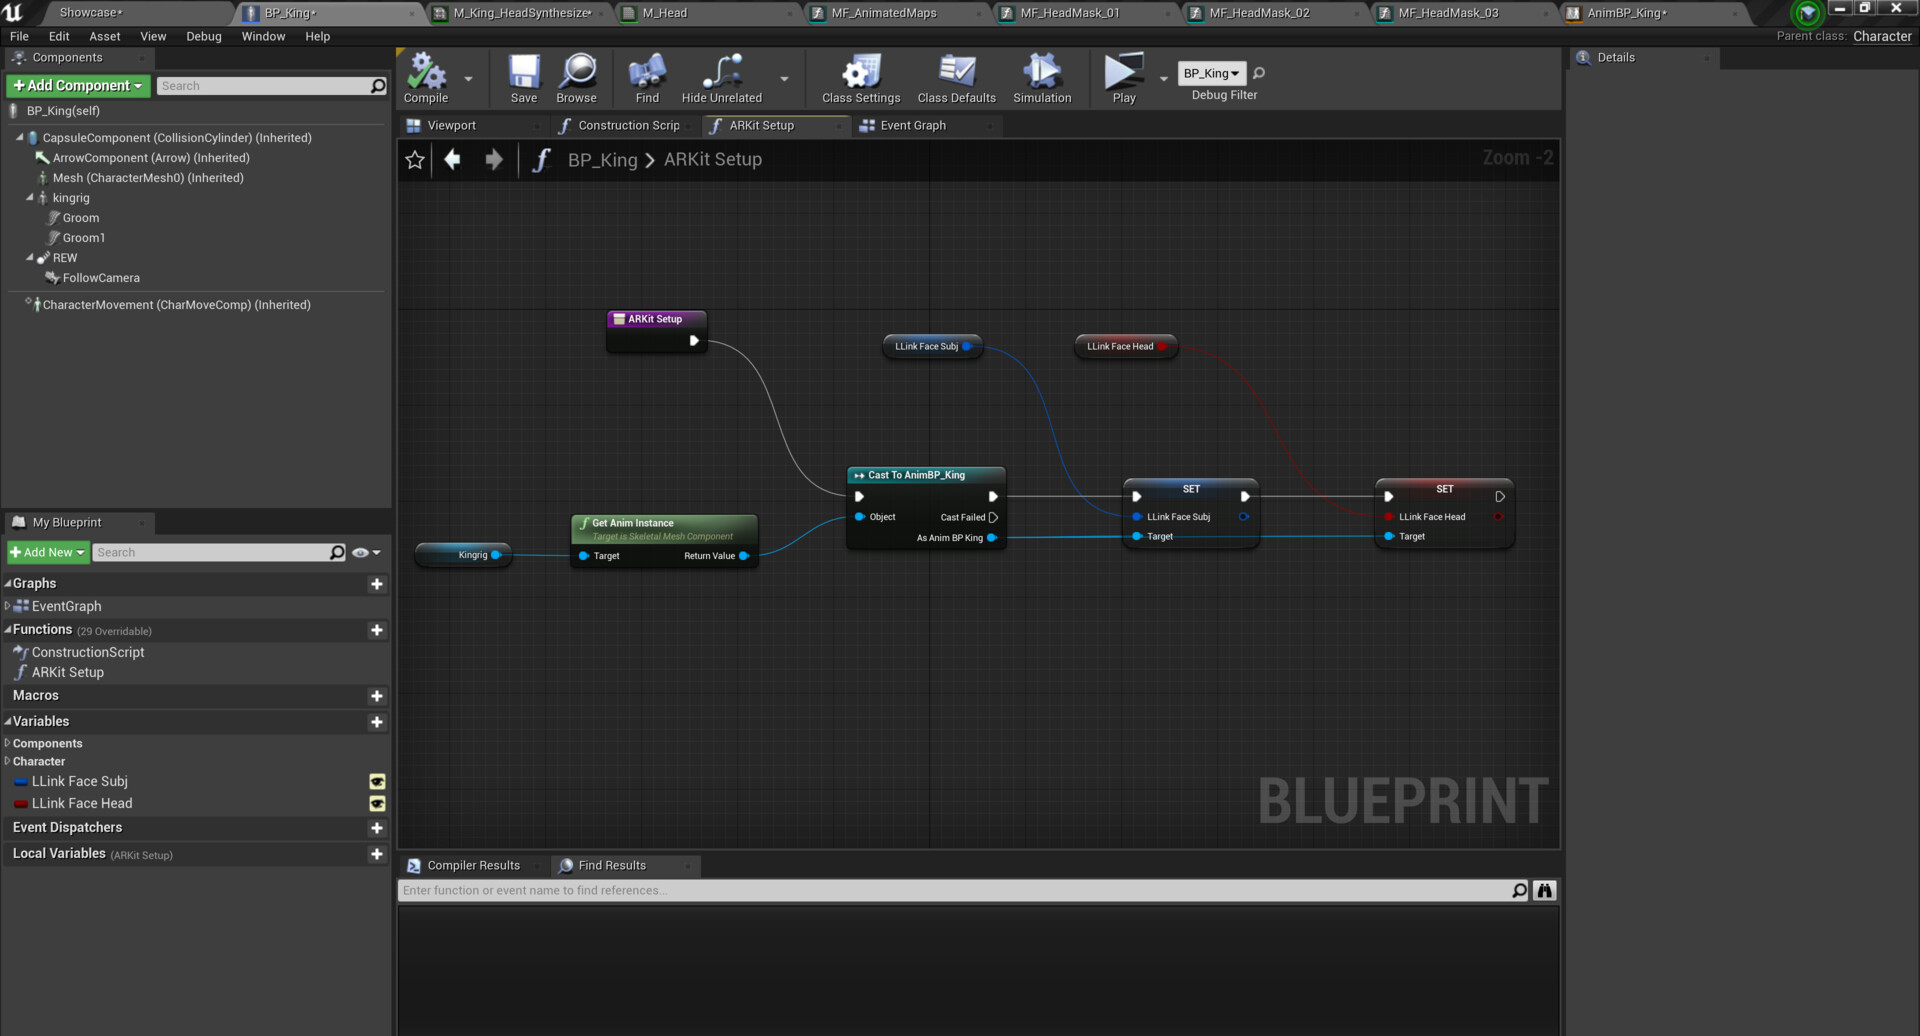Navigate forward in graph history
Viewport: 1920px width, 1036px height.
point(493,160)
